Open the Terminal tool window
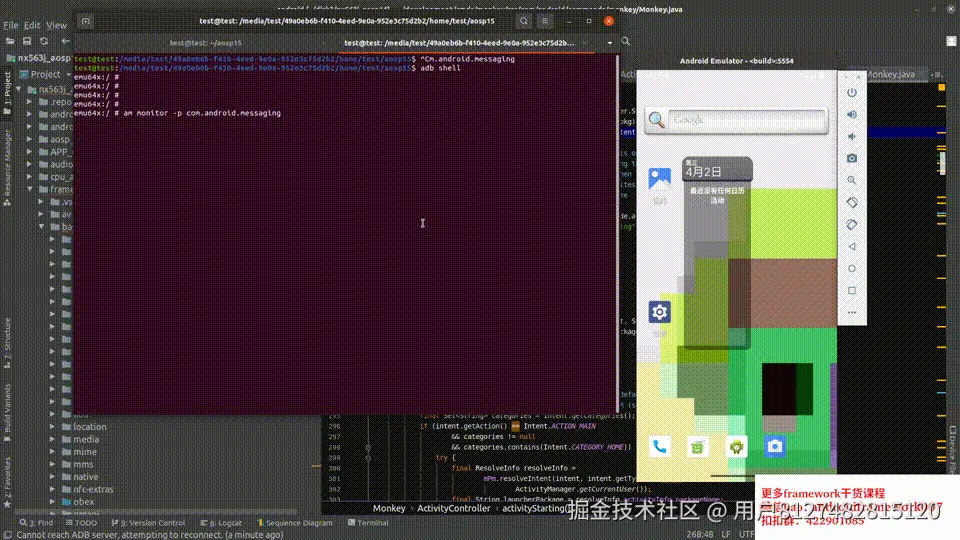Viewport: 960px width, 540px height. coord(368,523)
